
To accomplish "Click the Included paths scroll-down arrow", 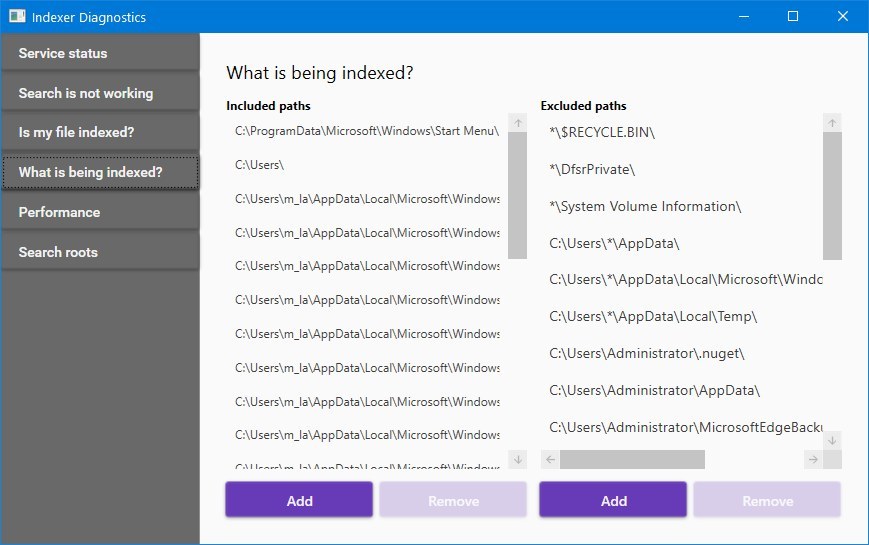I will 518,459.
